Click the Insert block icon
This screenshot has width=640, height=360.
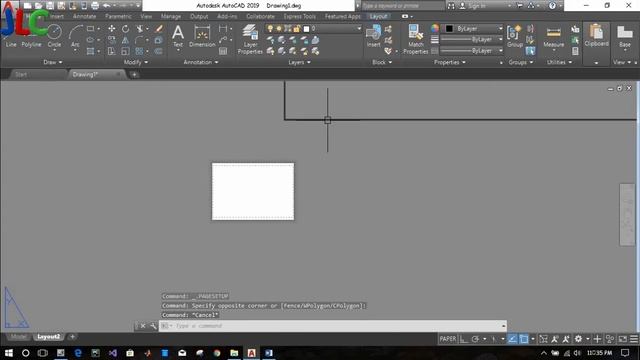[373, 36]
